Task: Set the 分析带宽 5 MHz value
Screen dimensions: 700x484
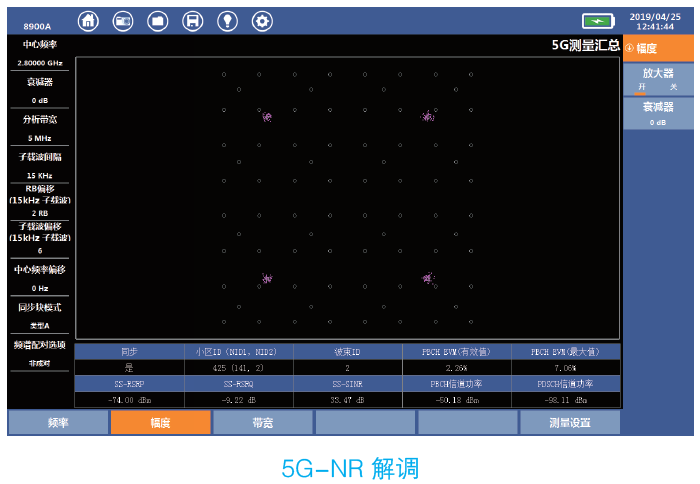Action: (x=40, y=127)
